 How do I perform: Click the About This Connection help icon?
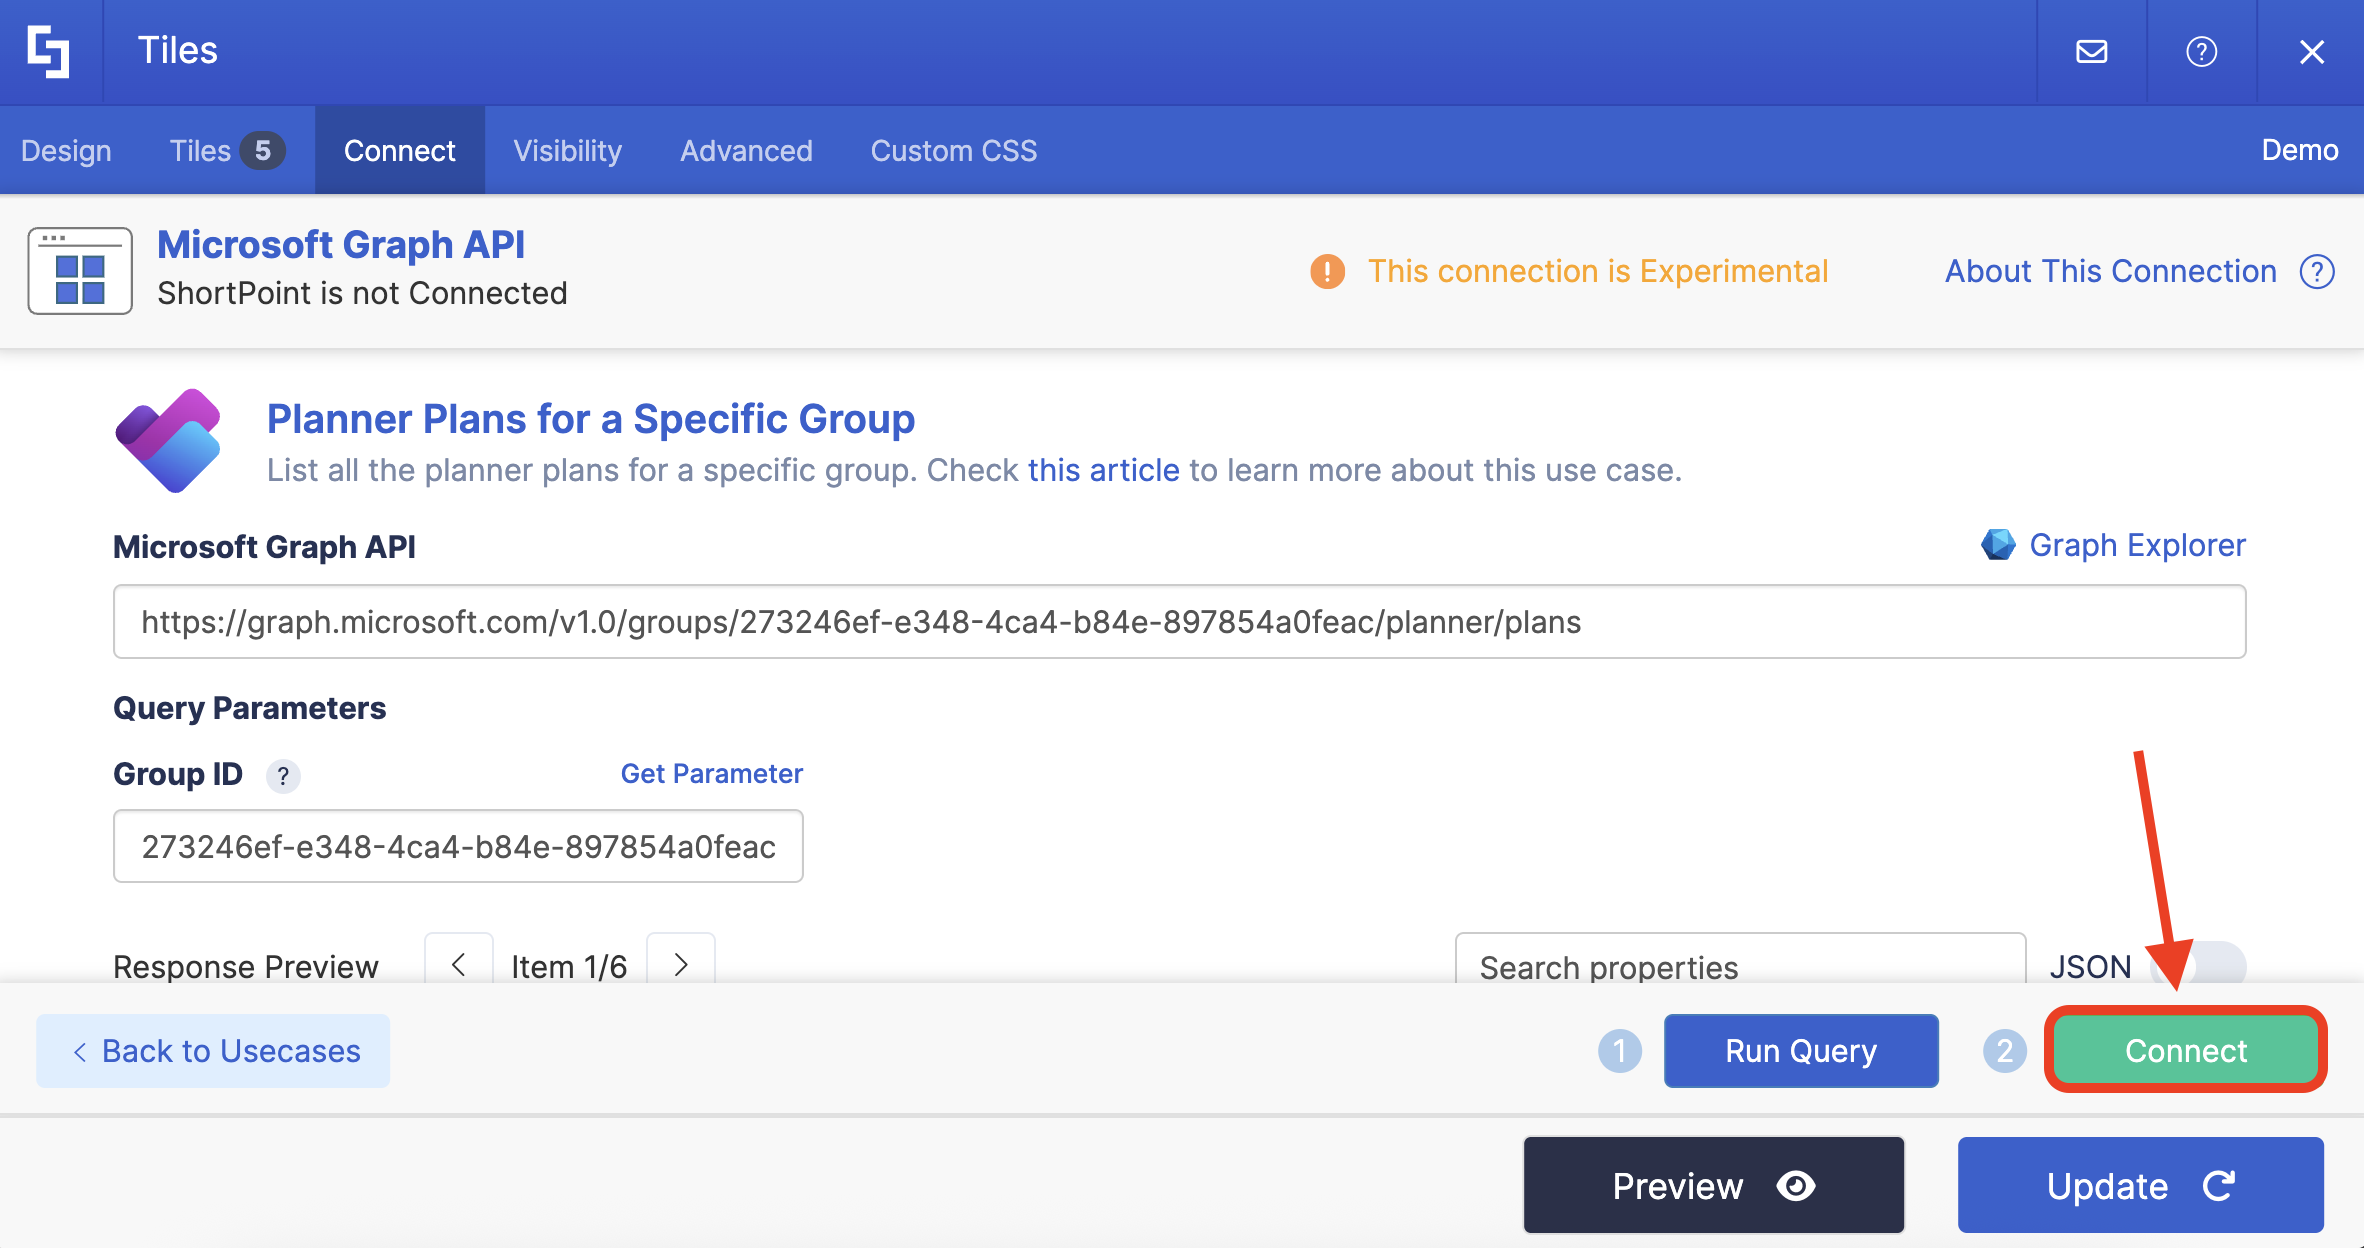click(2316, 271)
